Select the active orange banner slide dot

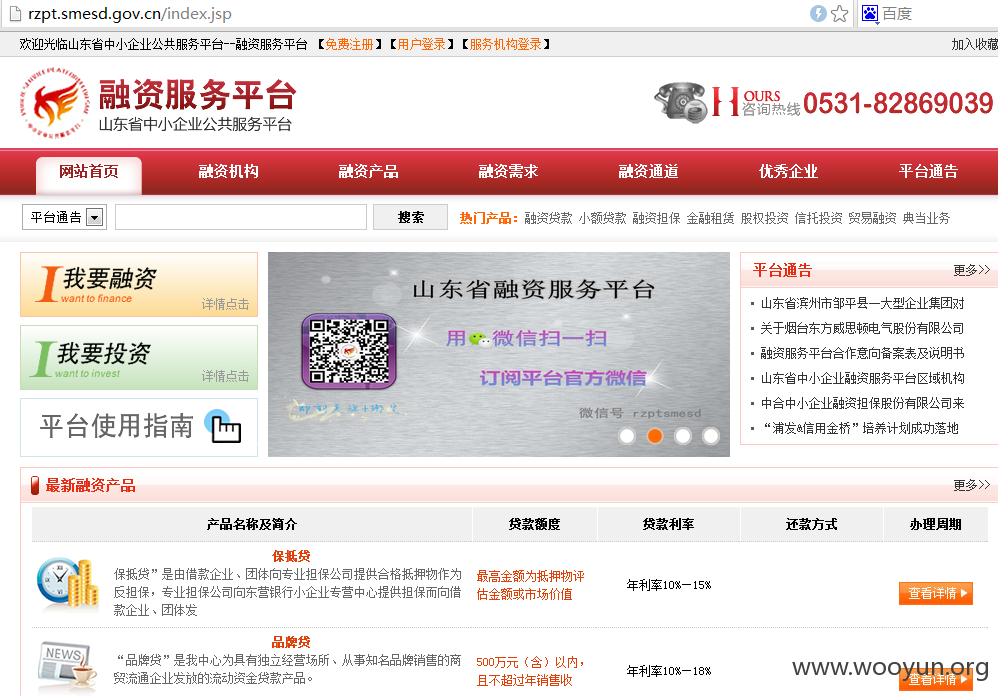coord(655,436)
